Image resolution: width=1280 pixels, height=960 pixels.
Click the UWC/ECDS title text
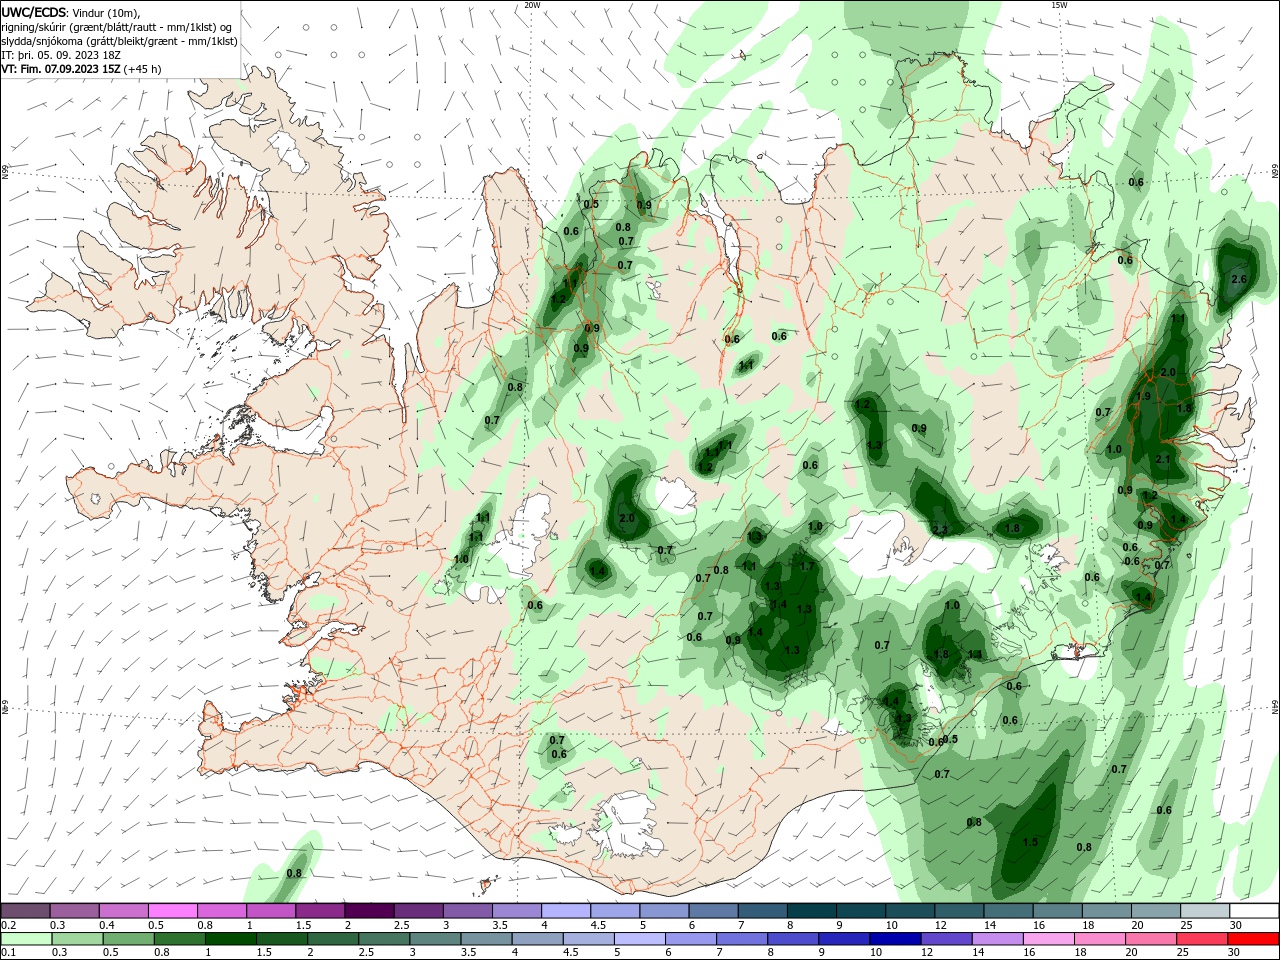coord(34,12)
